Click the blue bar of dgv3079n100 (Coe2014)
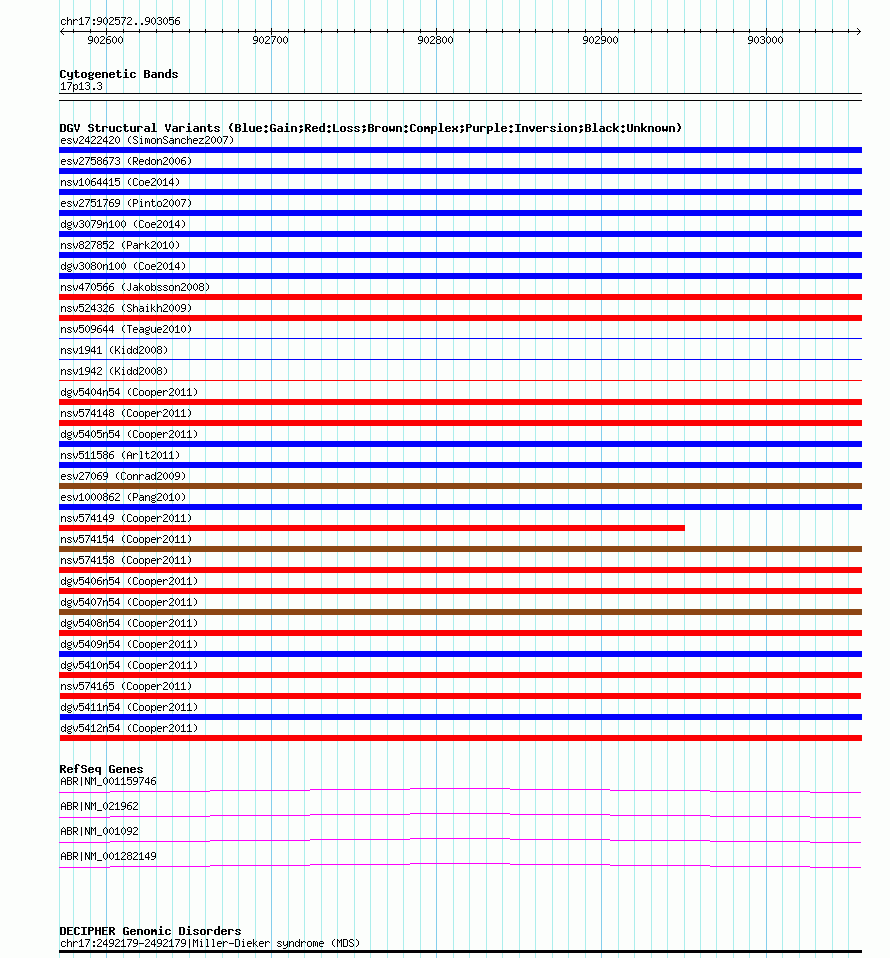Image resolution: width=890 pixels, height=958 pixels. pos(461,234)
